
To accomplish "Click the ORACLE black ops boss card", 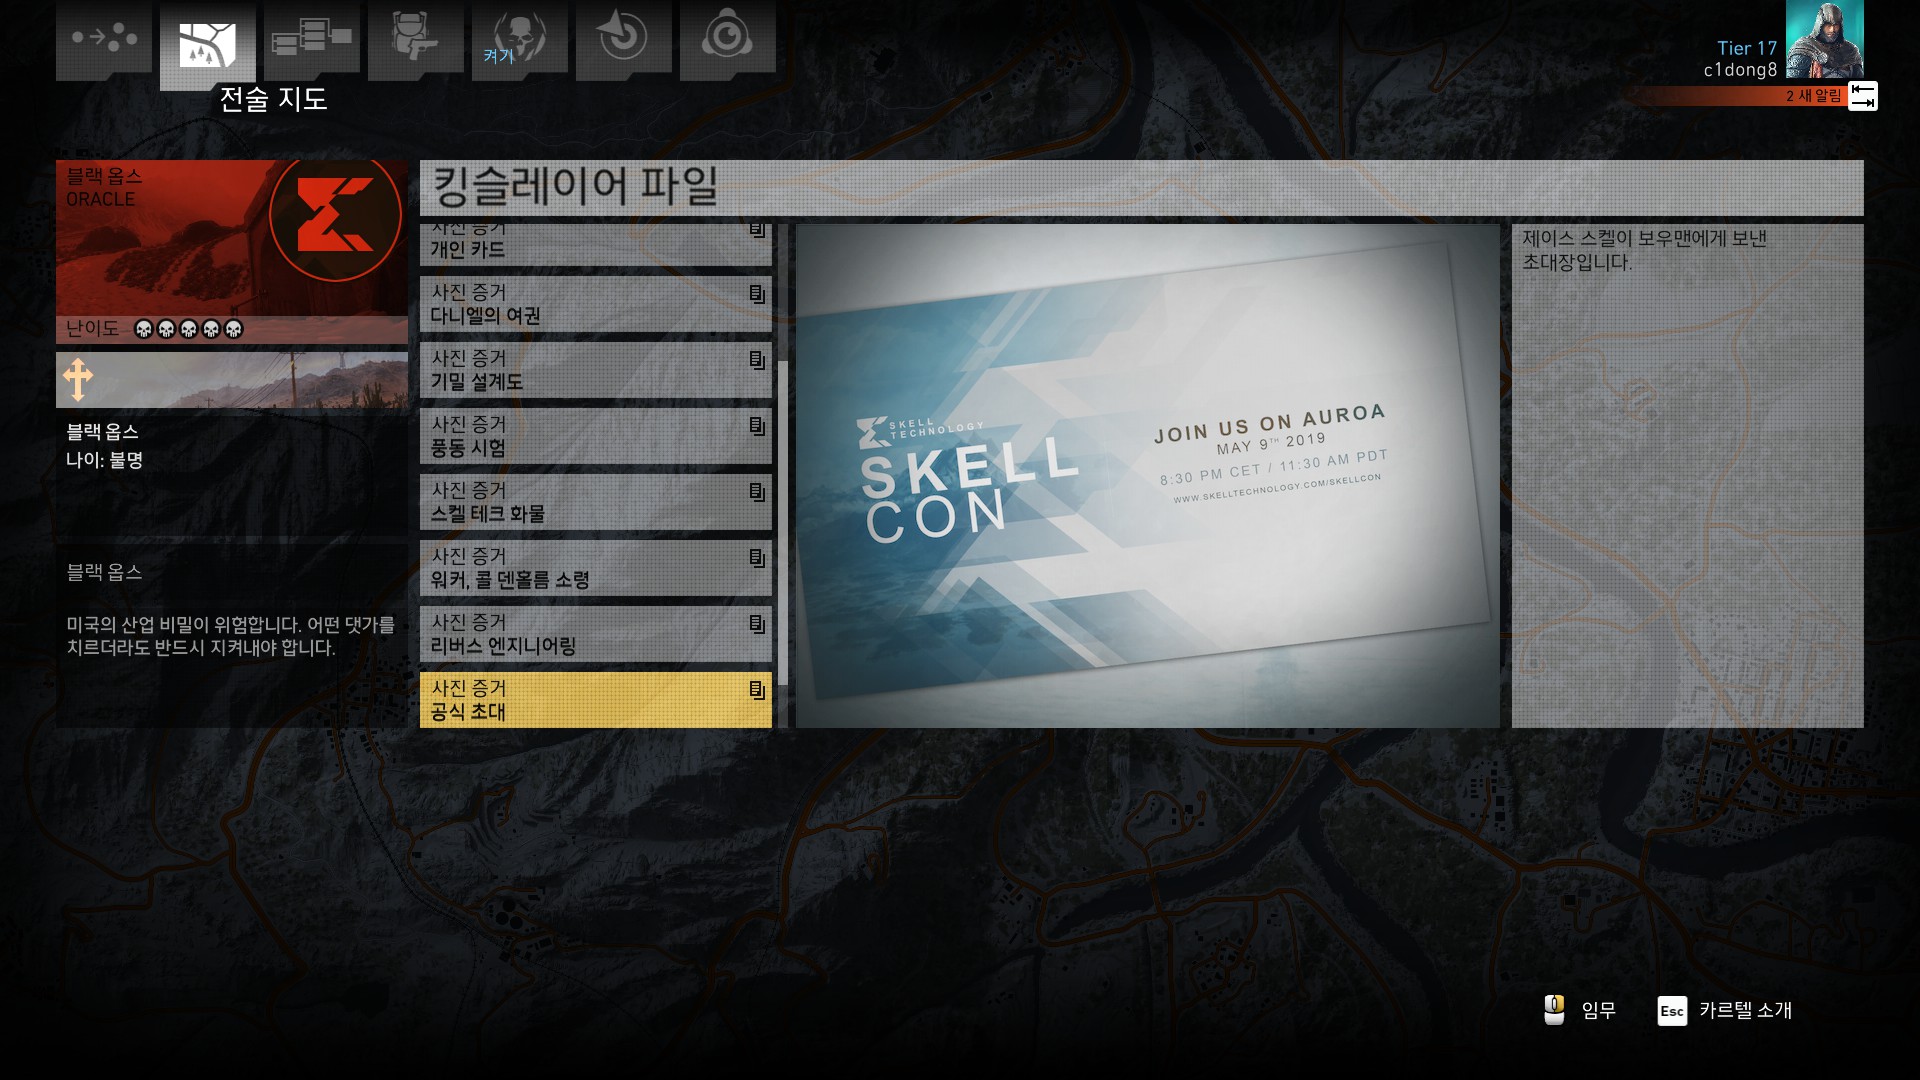I will [231, 250].
